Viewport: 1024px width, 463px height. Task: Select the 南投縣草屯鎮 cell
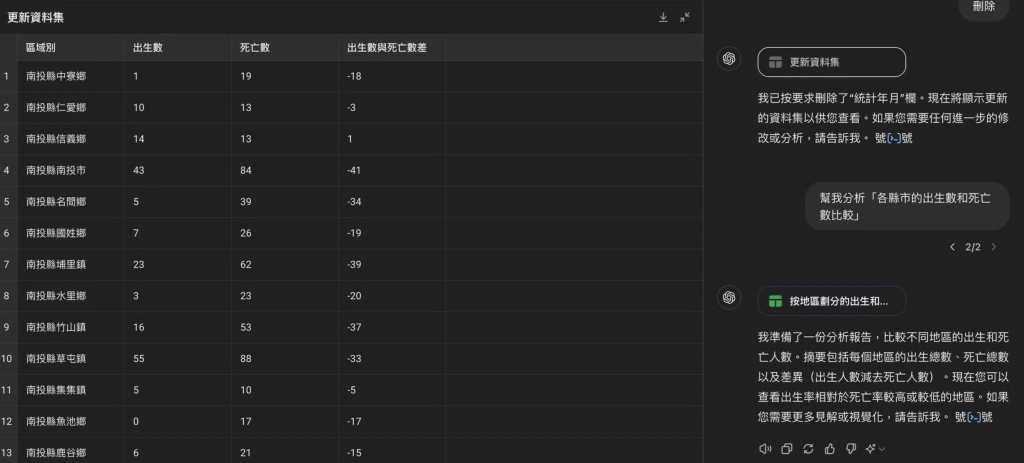[x=71, y=359]
